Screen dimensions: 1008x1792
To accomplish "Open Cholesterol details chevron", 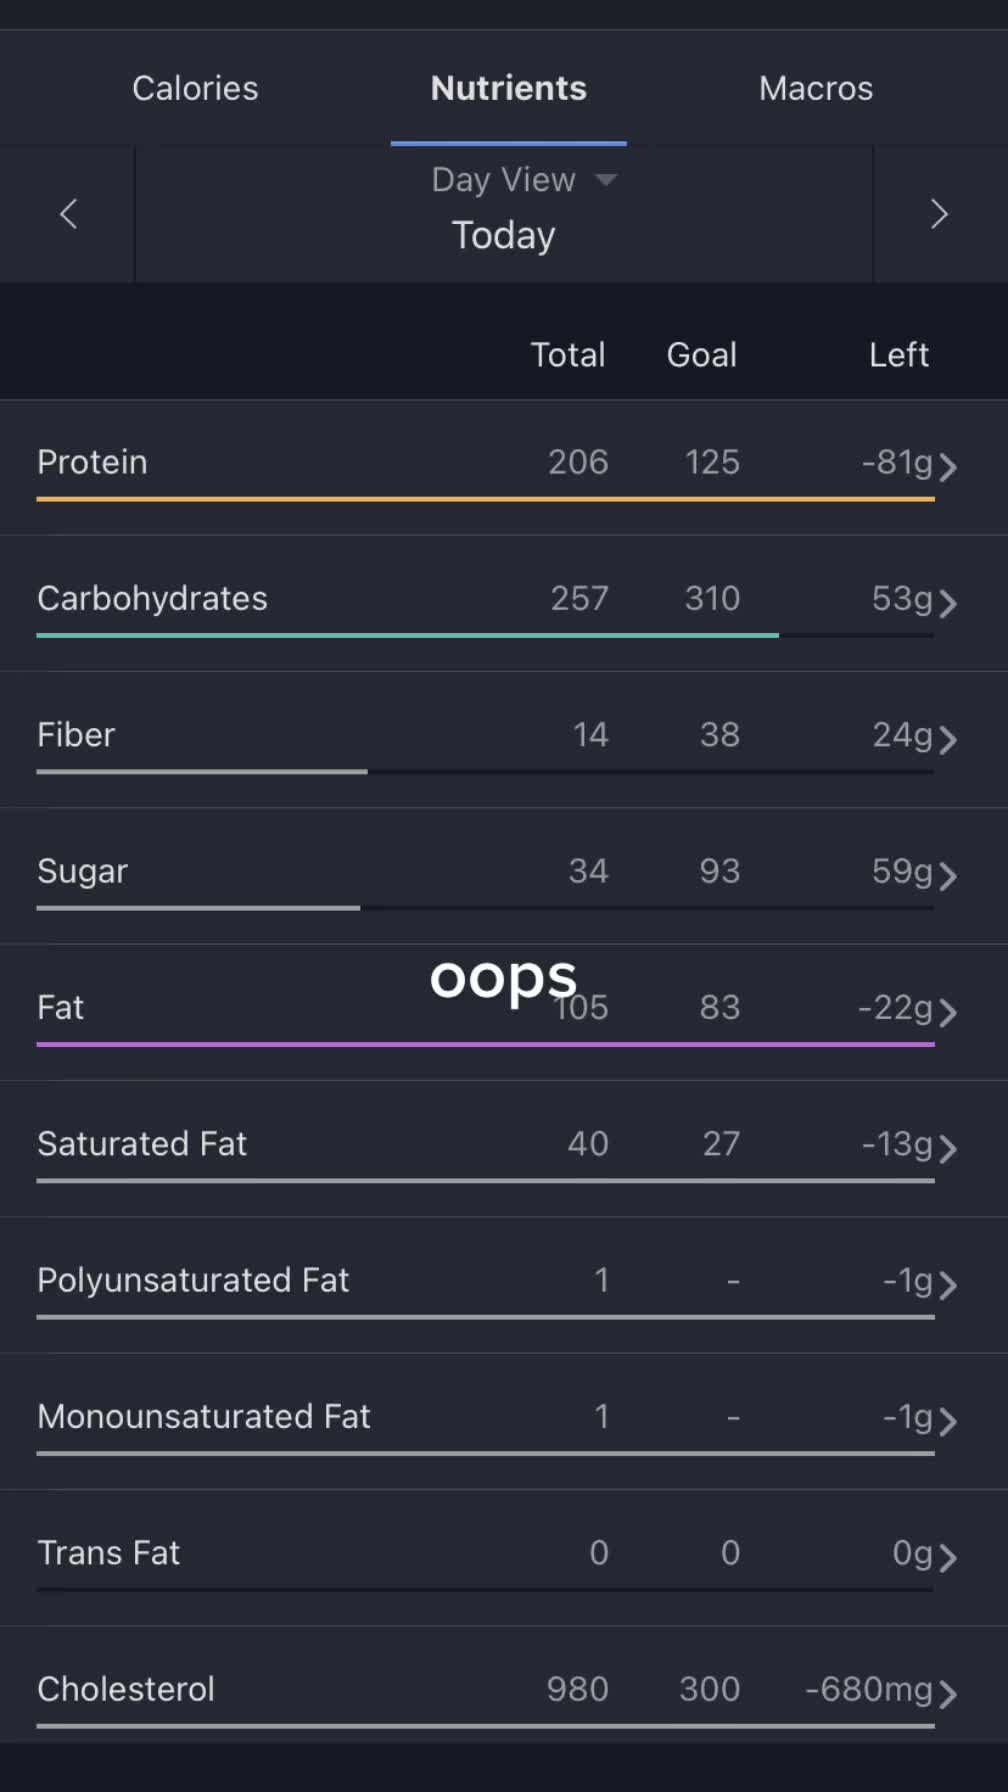I will 948,1694.
